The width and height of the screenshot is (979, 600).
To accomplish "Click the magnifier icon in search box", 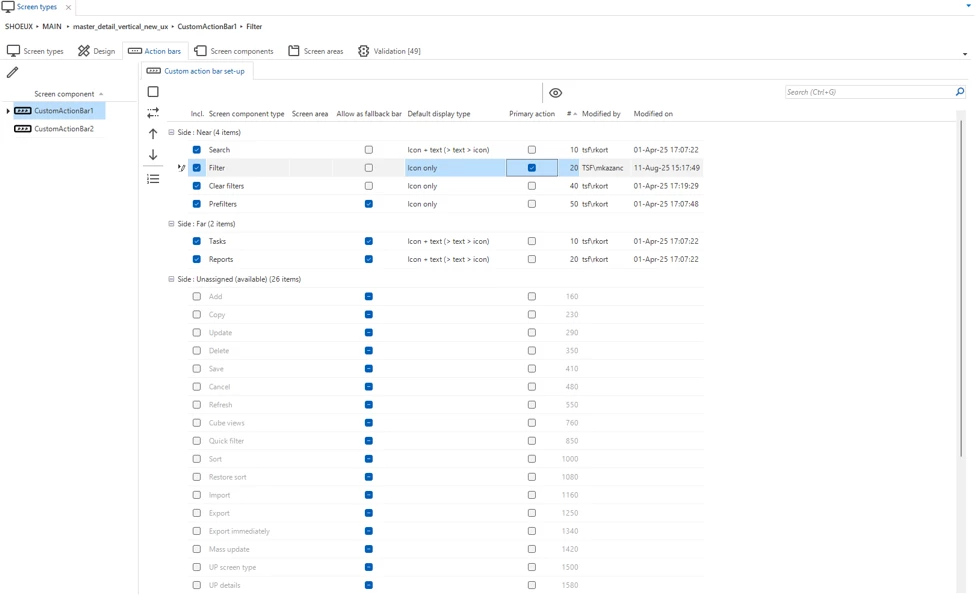I will pyautogui.click(x=959, y=92).
